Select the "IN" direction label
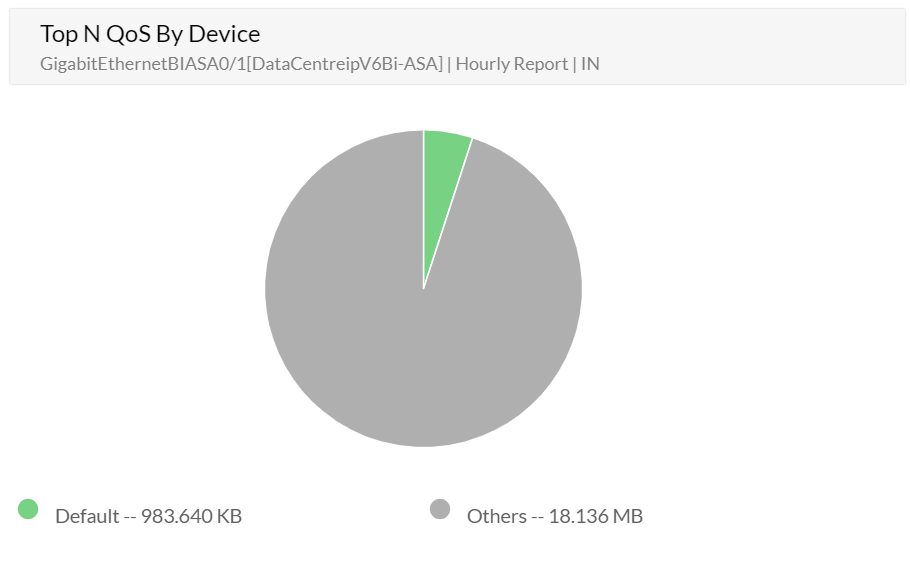The height and width of the screenshot is (576, 910). 591,64
